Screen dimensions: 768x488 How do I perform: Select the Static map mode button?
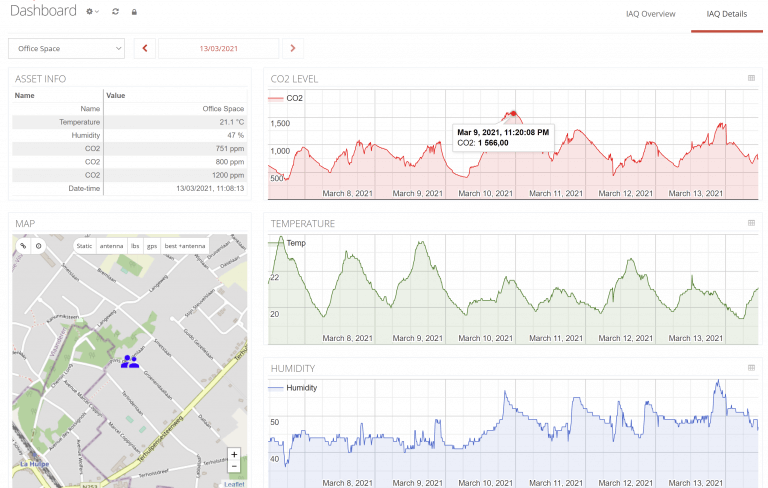[84, 246]
